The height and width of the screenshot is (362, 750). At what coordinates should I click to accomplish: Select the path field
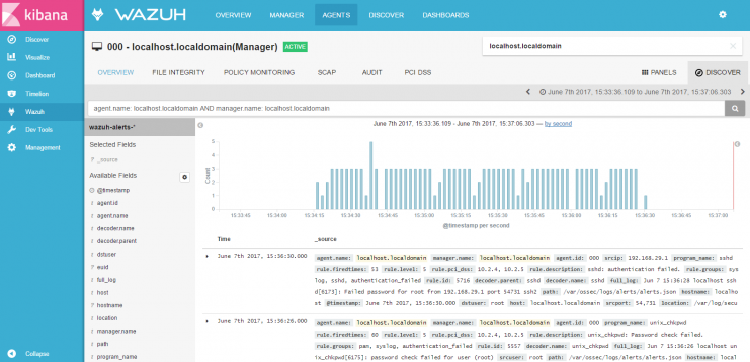(102, 344)
